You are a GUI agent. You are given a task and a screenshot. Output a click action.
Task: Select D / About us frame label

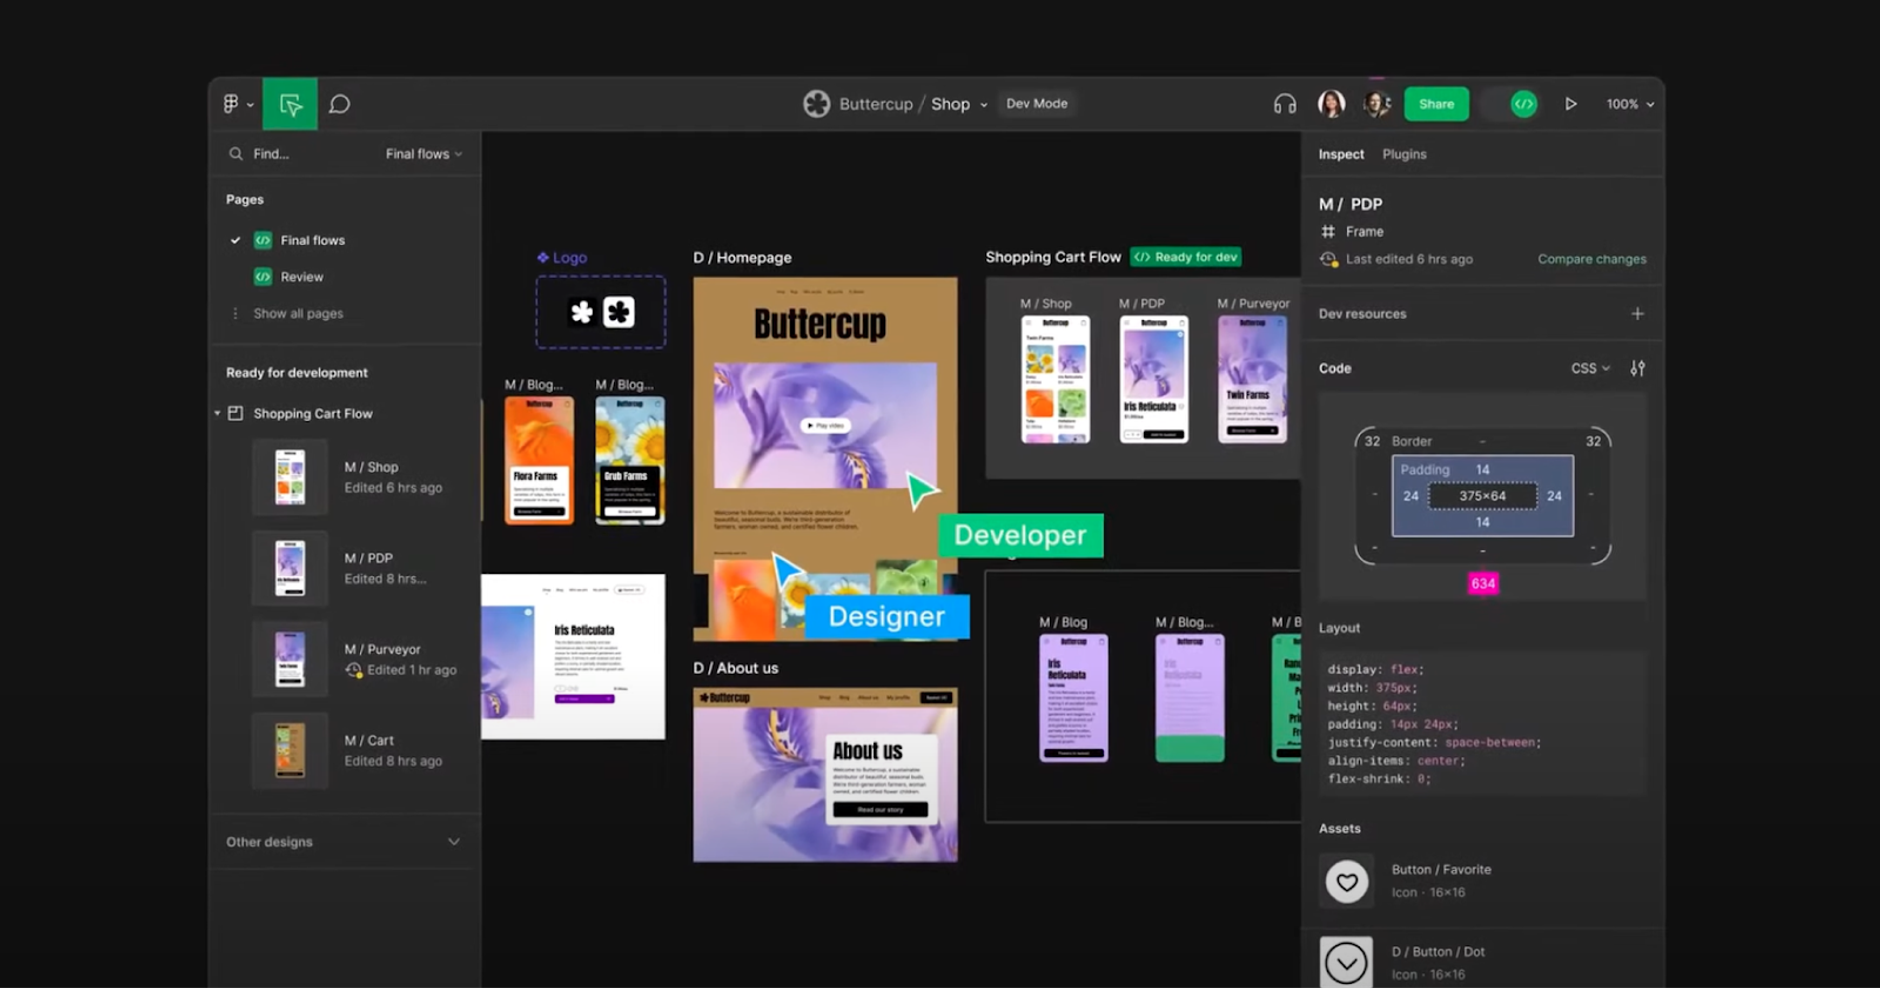[x=735, y=668]
